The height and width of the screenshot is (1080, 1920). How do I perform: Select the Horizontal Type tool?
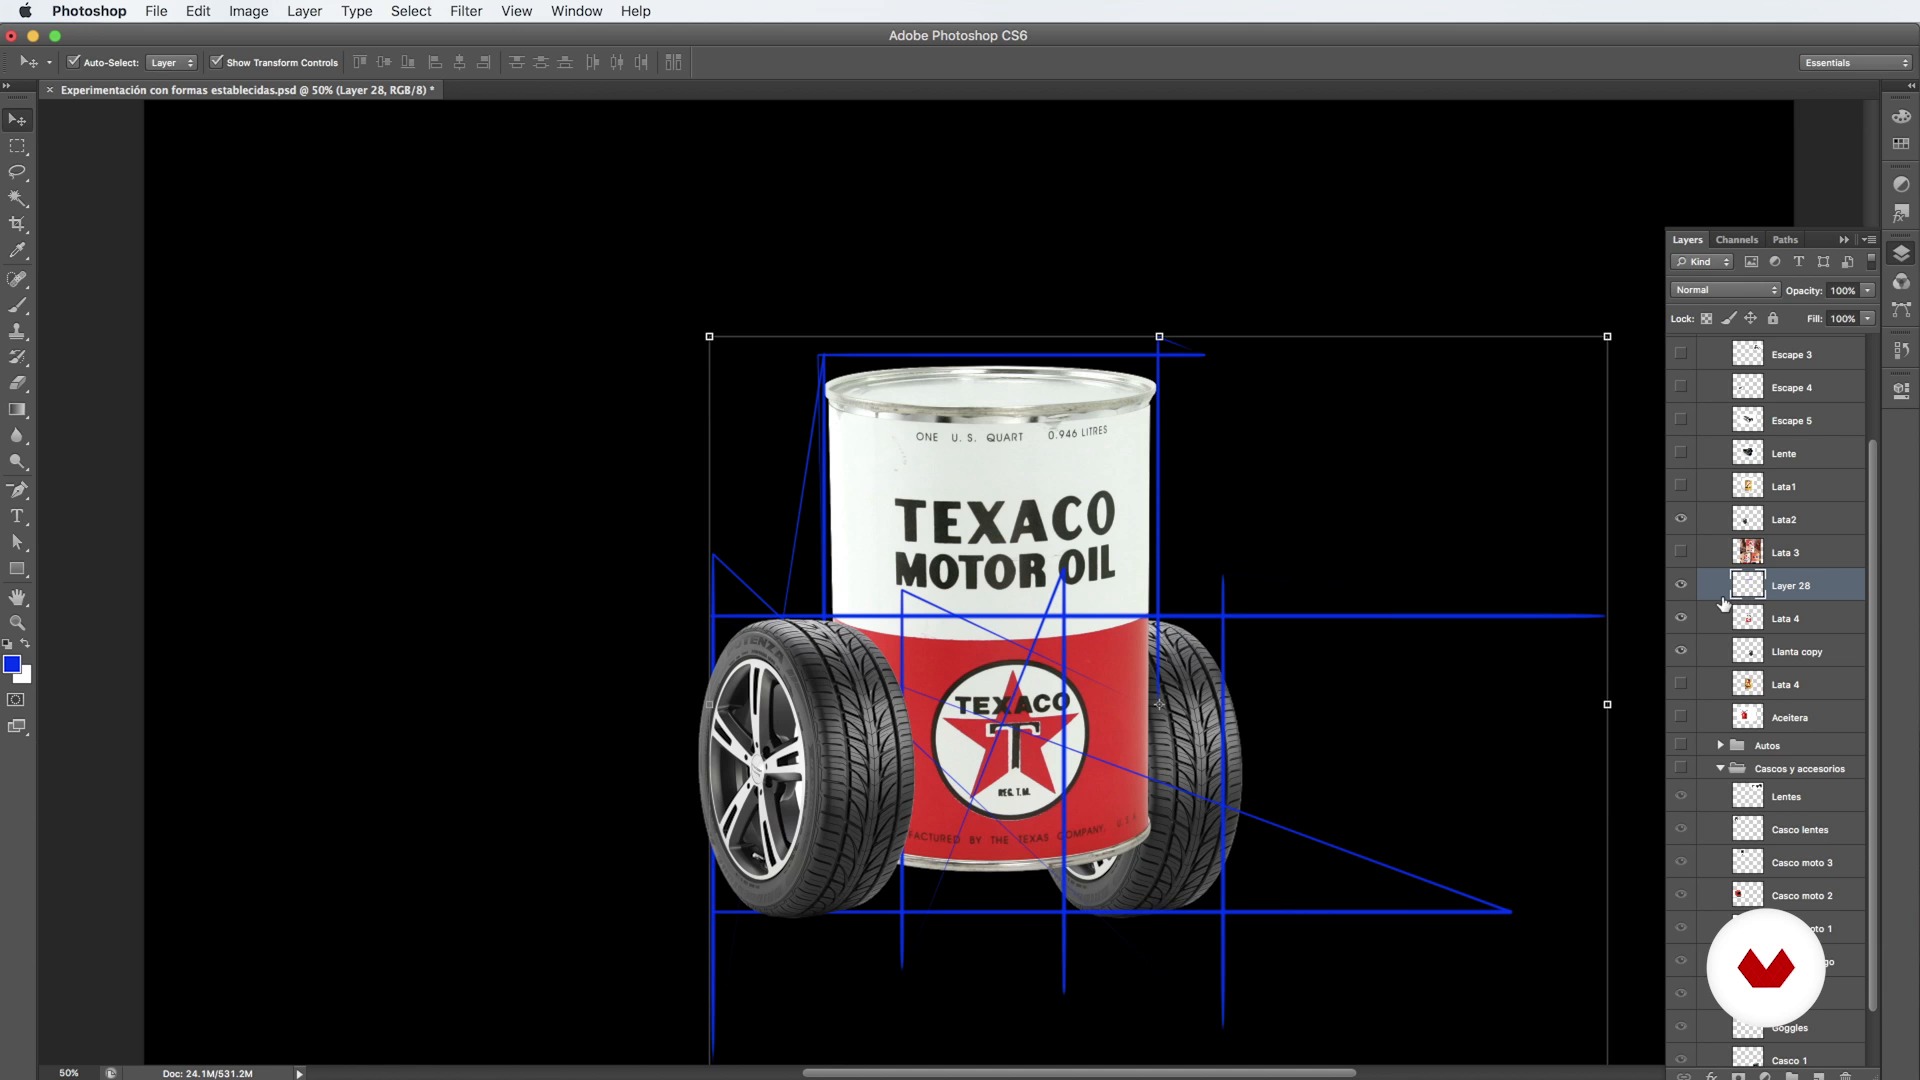[17, 516]
